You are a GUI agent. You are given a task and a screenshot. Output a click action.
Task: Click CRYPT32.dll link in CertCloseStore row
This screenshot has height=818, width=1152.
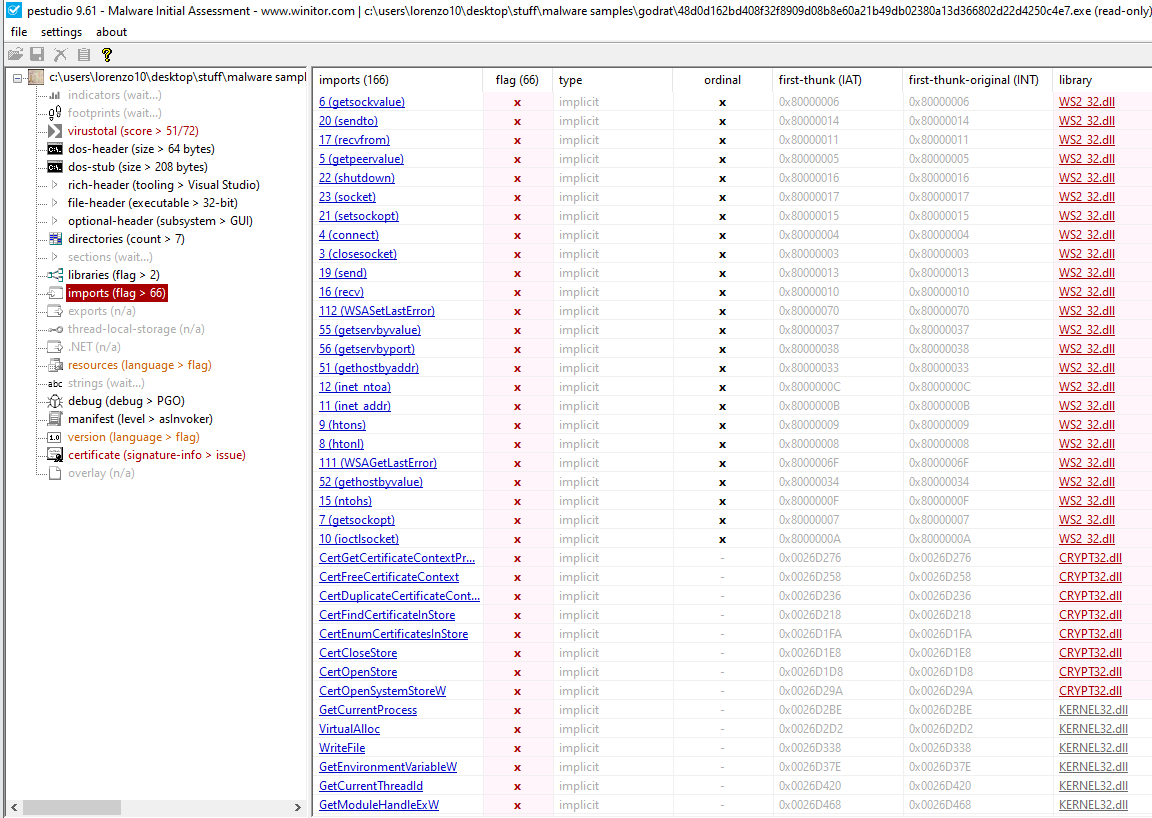[1090, 653]
